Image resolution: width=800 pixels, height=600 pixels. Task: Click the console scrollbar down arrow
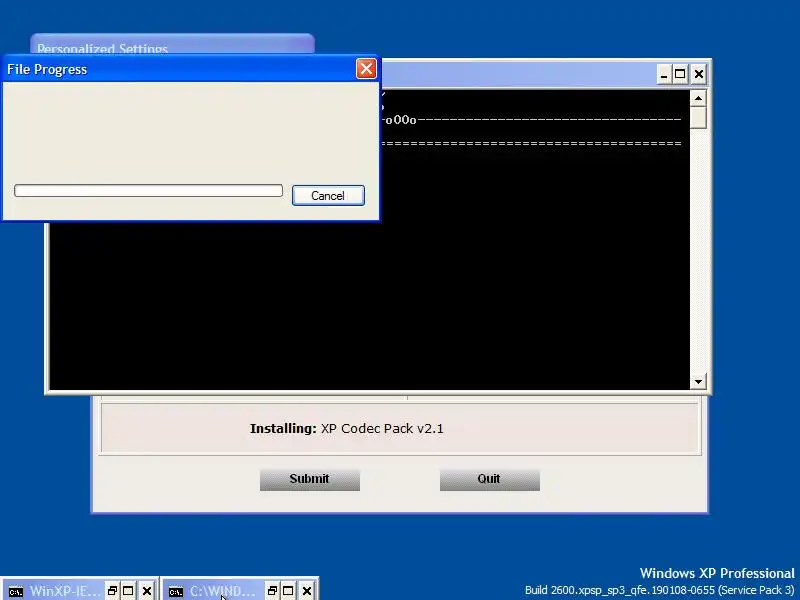(698, 381)
